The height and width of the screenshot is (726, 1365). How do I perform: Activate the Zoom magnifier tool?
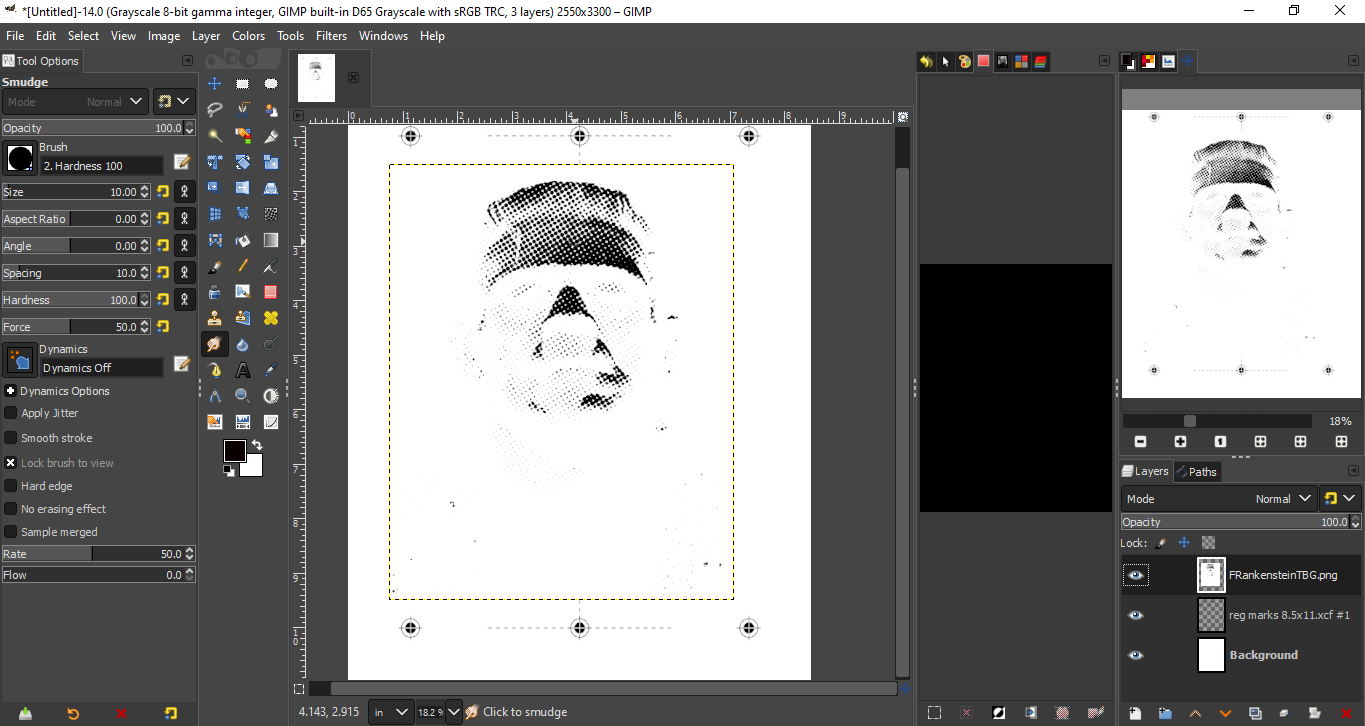point(242,395)
